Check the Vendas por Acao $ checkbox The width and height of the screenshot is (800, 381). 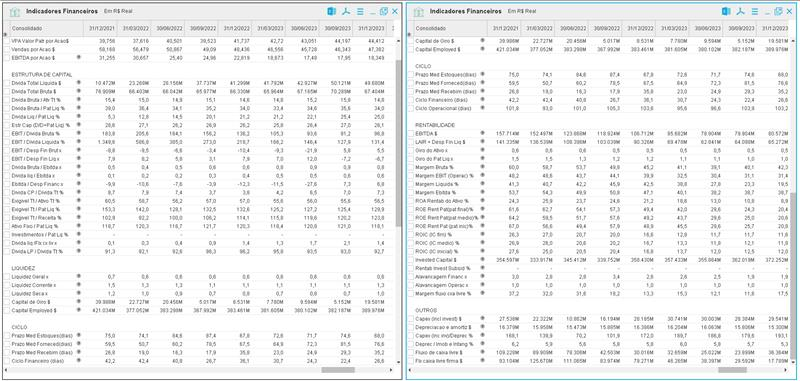pyautogui.click(x=7, y=49)
